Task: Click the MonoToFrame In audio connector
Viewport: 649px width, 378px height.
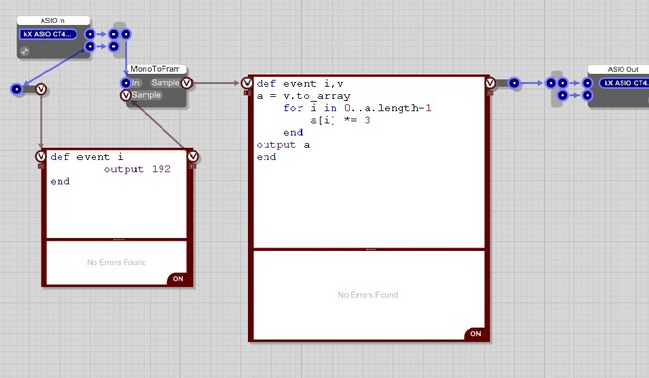Action: (x=126, y=83)
